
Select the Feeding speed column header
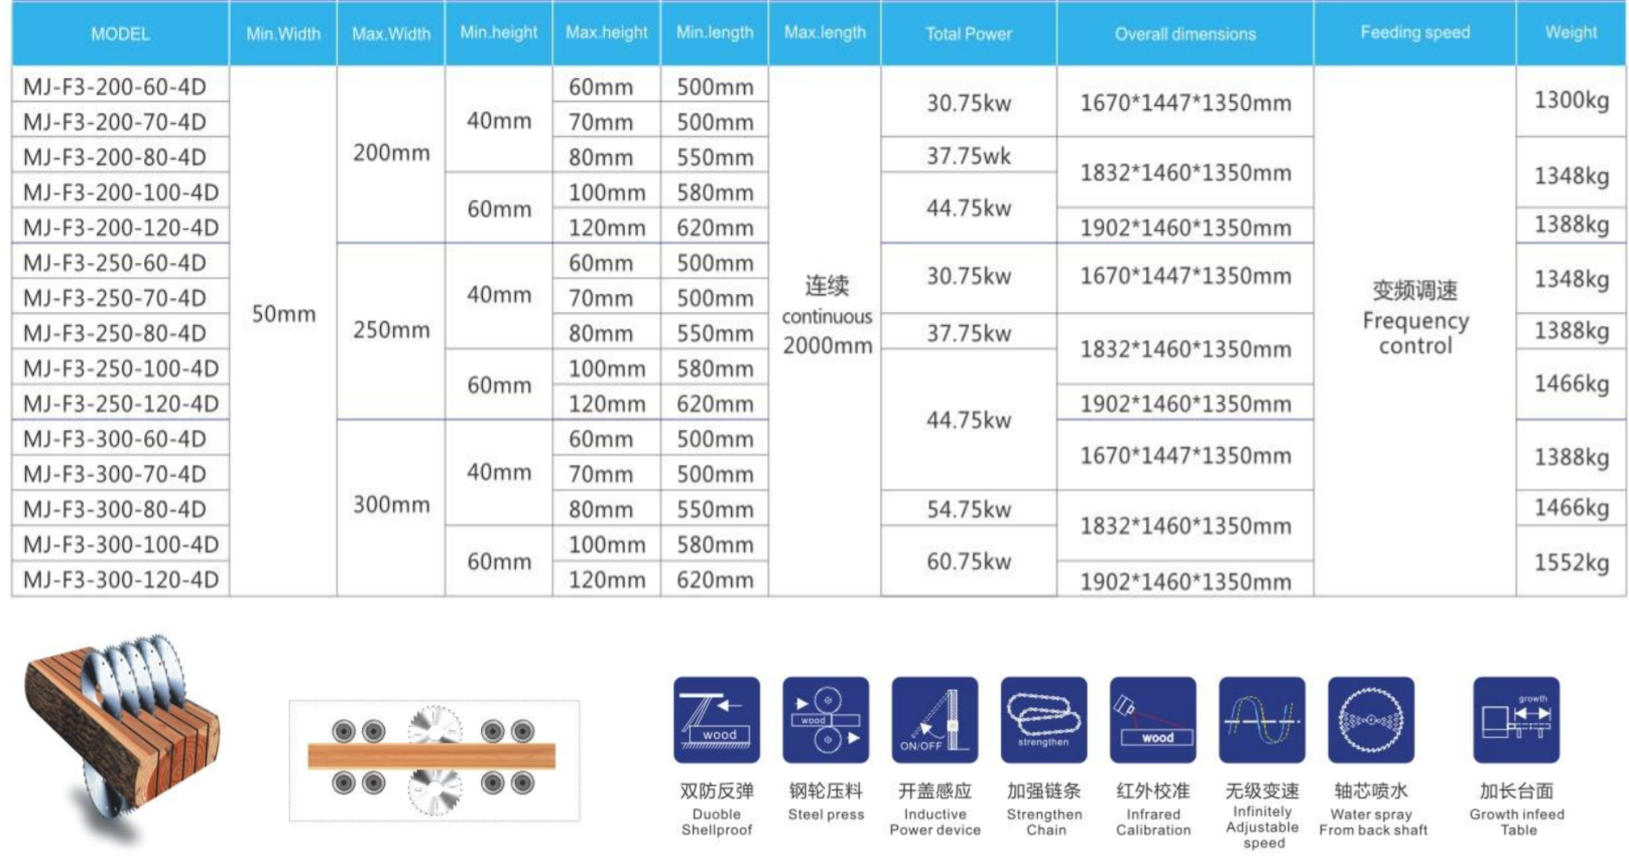pyautogui.click(x=1414, y=33)
